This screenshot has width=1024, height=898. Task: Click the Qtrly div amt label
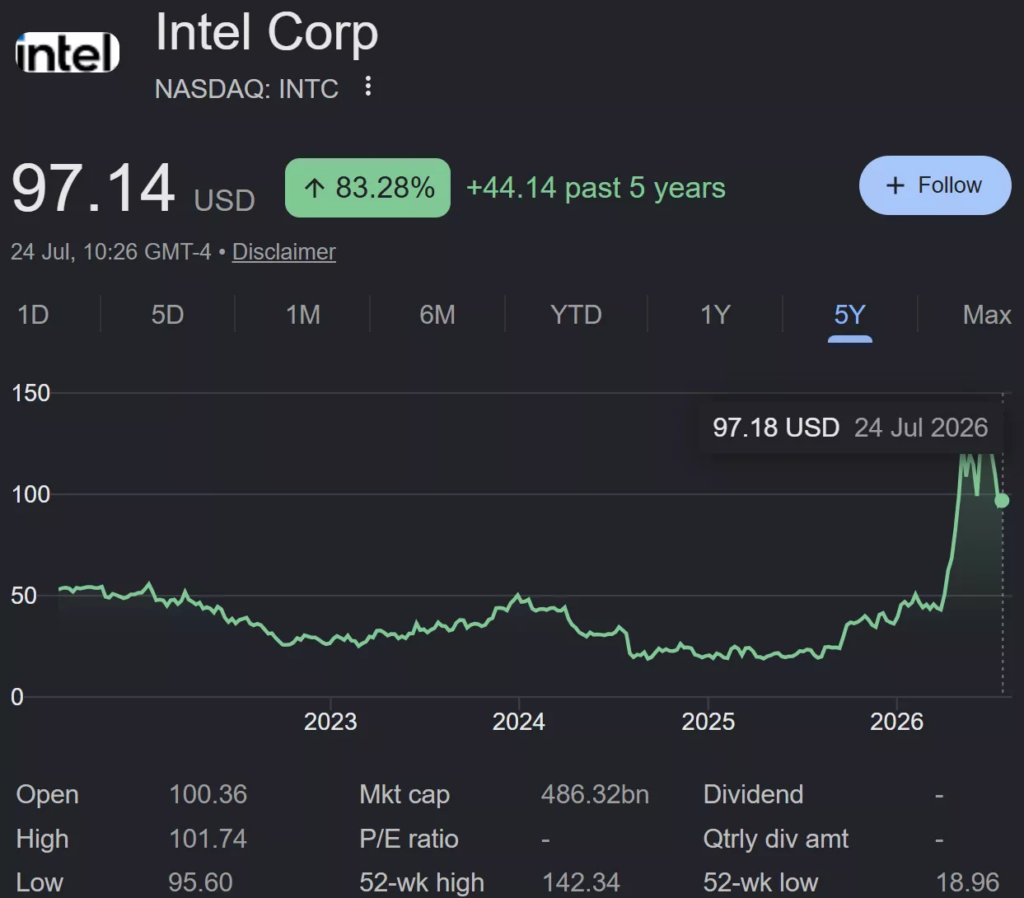pyautogui.click(x=776, y=839)
